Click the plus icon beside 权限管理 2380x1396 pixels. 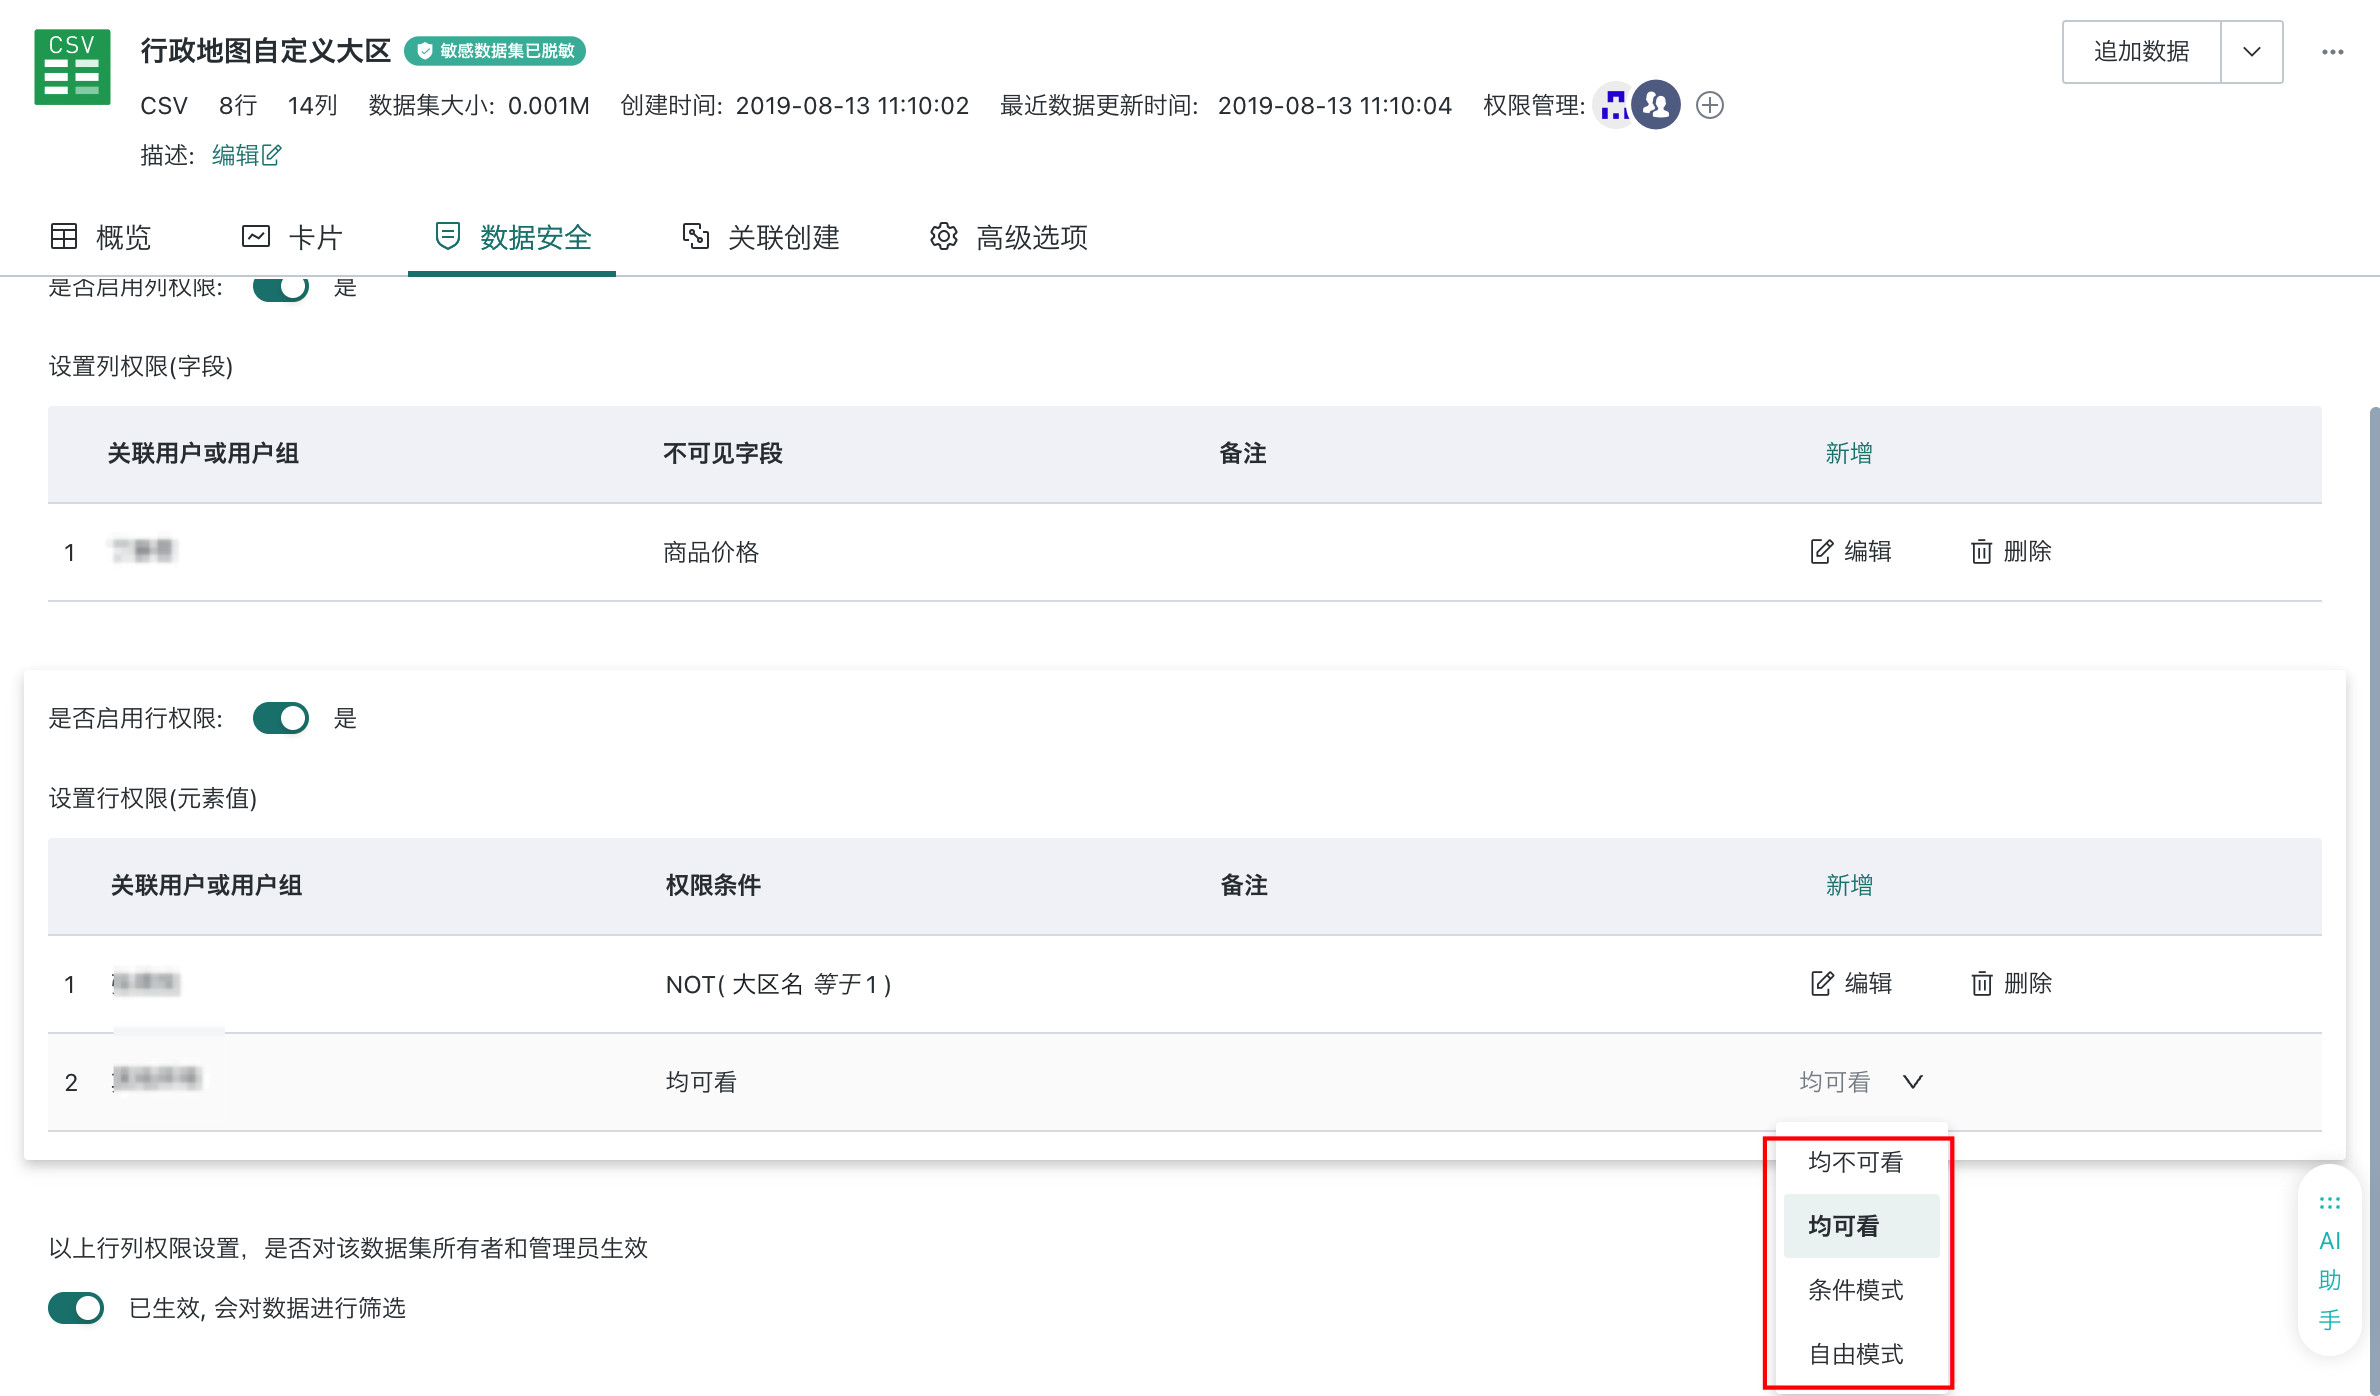[1710, 105]
